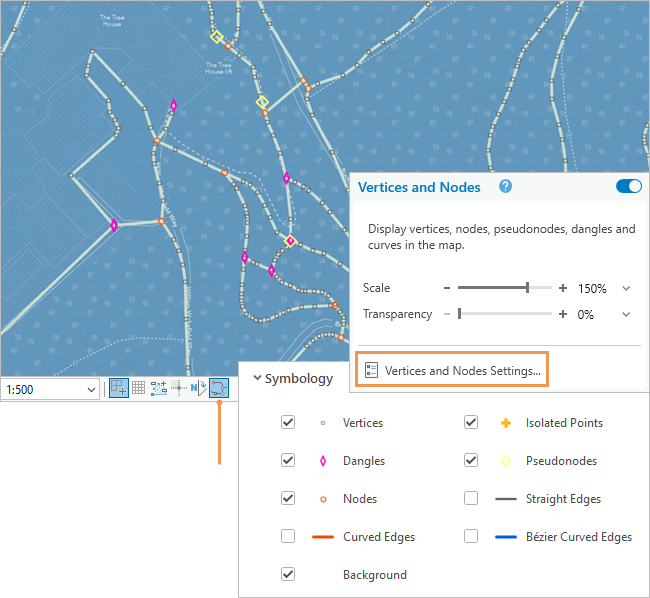This screenshot has width=650, height=598.
Task: Click the yellow pseudonode marker near Tree House Inn
Action: pos(217,37)
